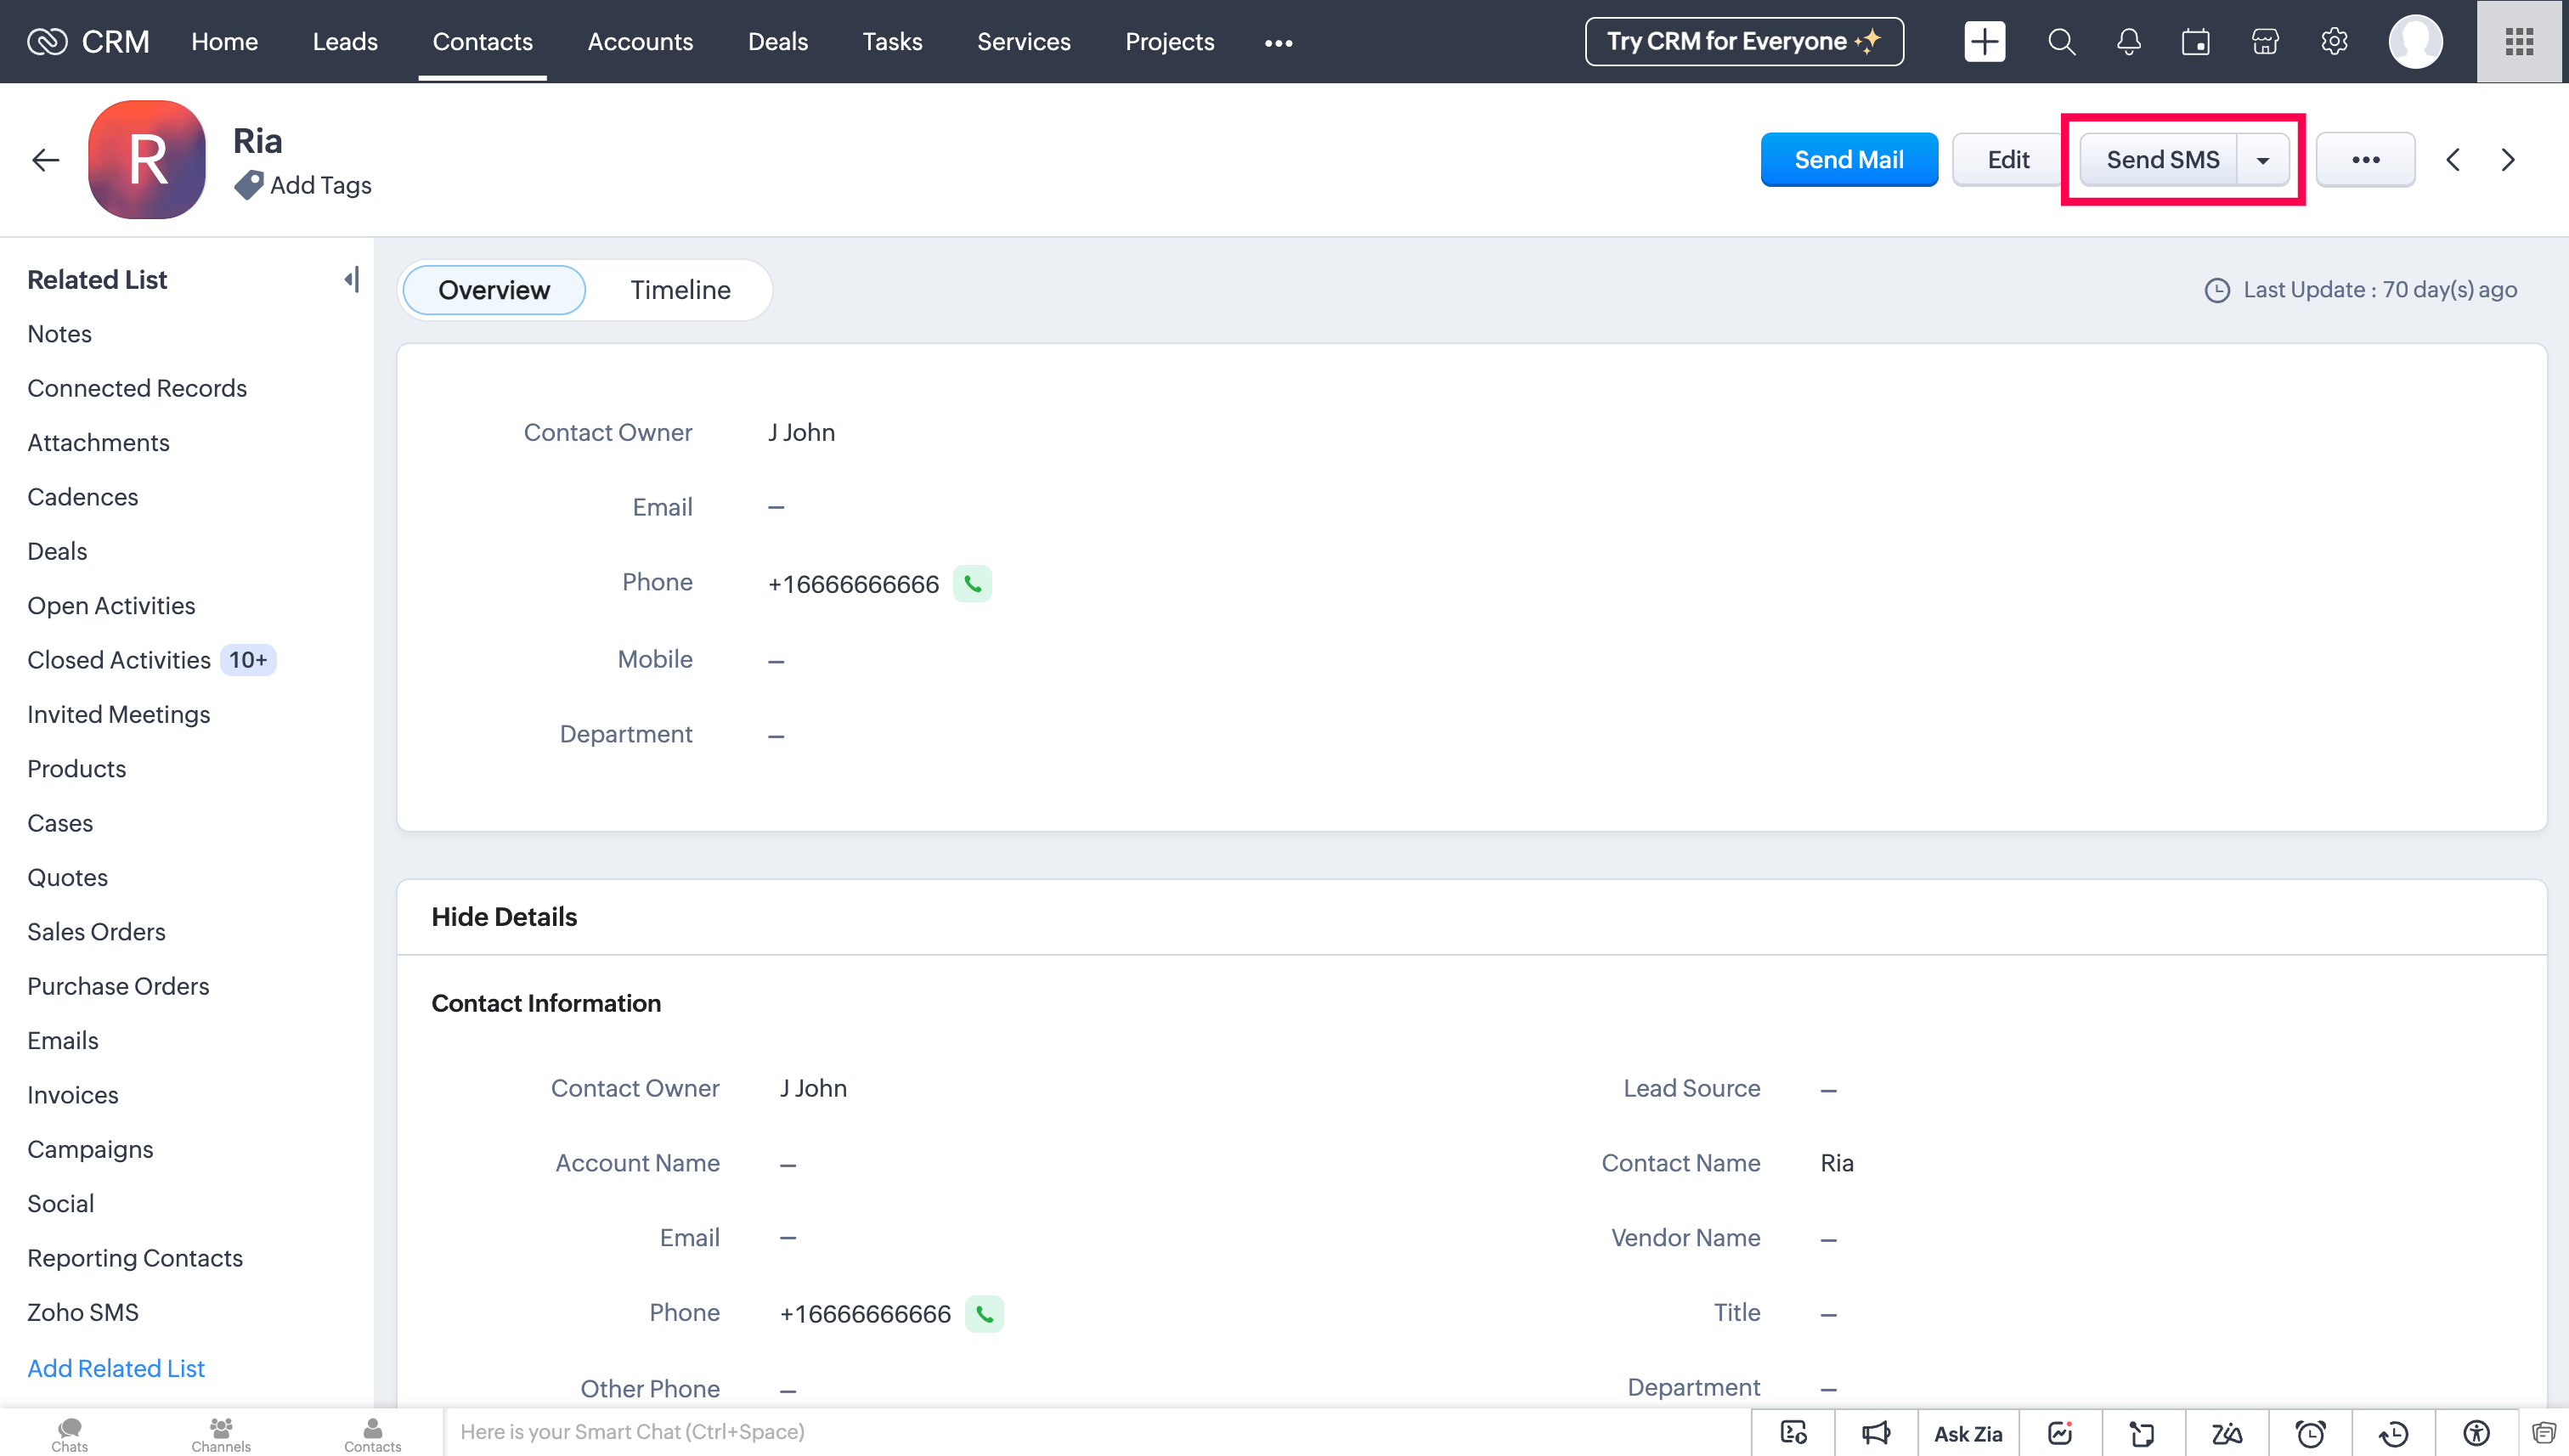Go to next contact record arrow

[2508, 160]
